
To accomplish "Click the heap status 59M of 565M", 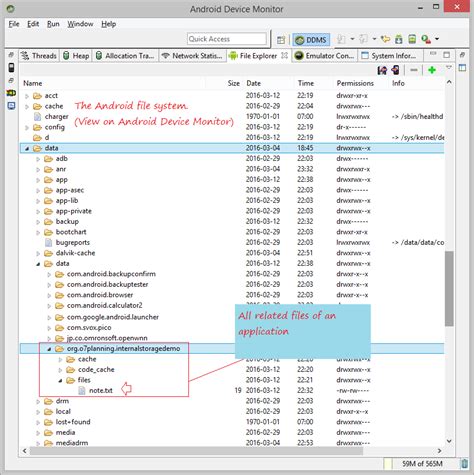I will [422, 464].
